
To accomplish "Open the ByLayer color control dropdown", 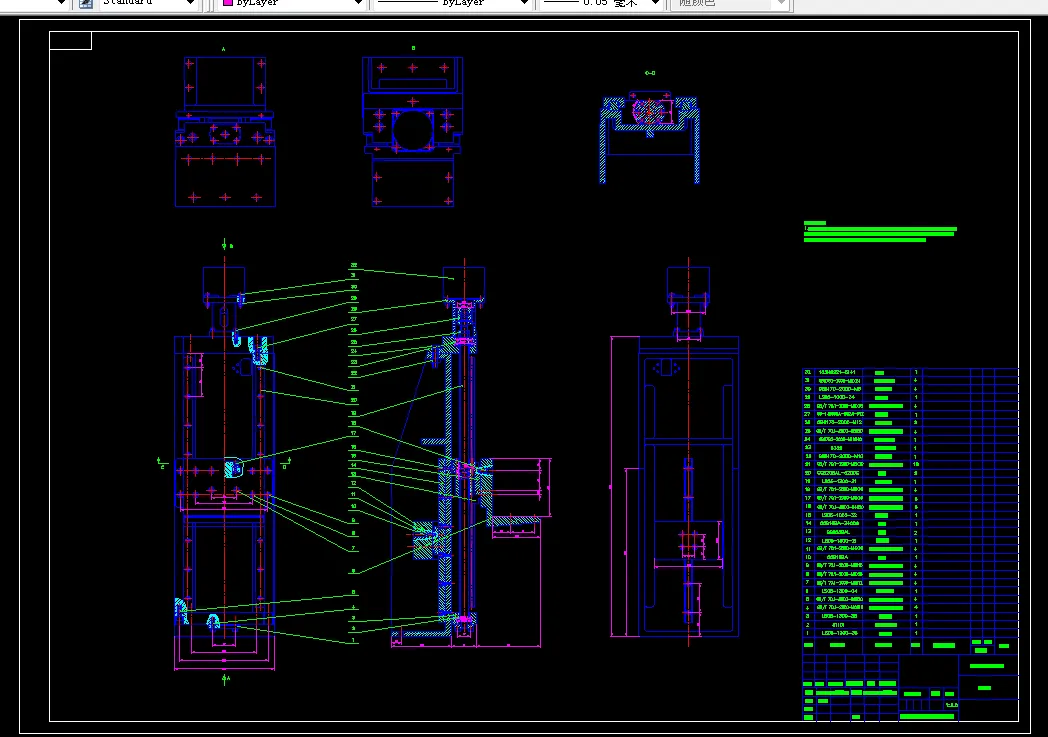I will 358,3.
